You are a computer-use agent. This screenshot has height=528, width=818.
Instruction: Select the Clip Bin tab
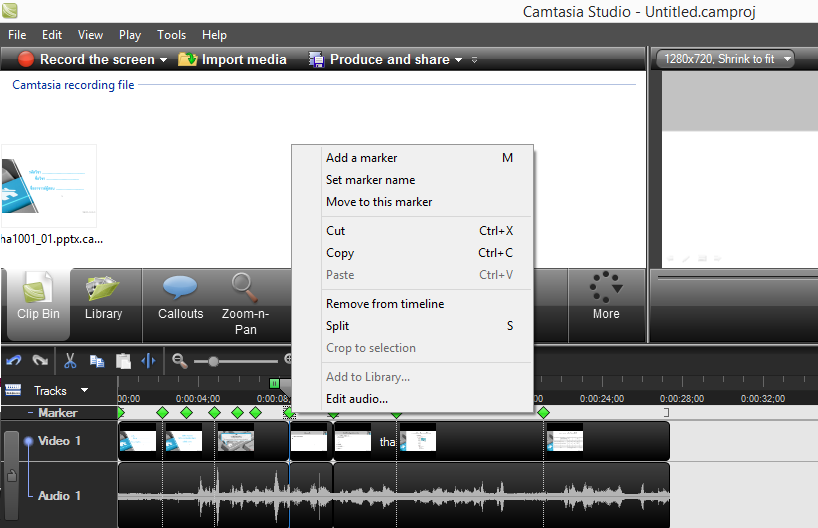(x=38, y=298)
